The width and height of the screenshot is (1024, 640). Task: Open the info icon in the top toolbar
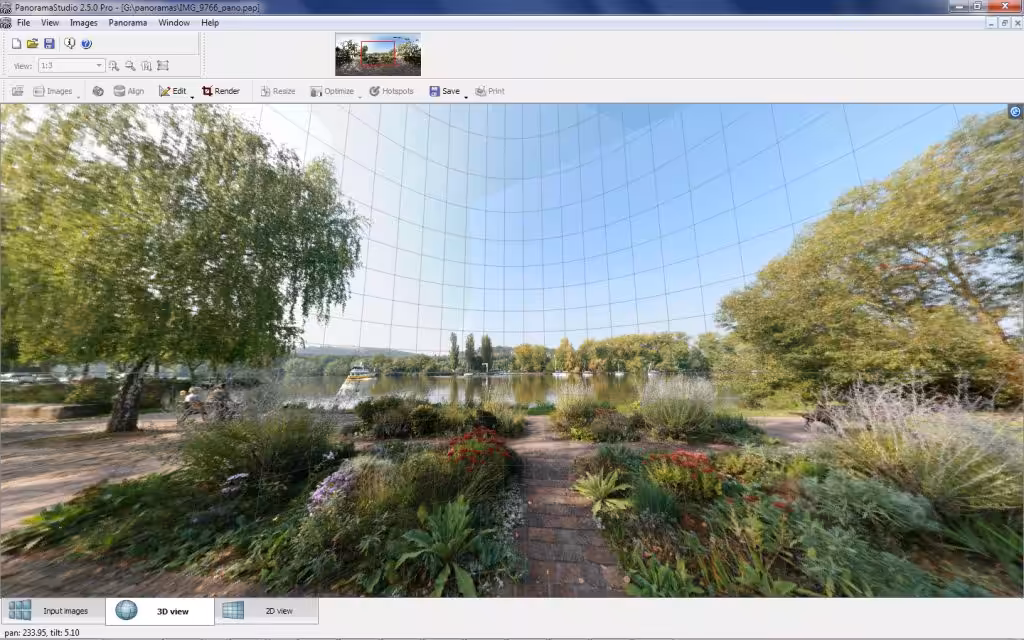coord(69,44)
